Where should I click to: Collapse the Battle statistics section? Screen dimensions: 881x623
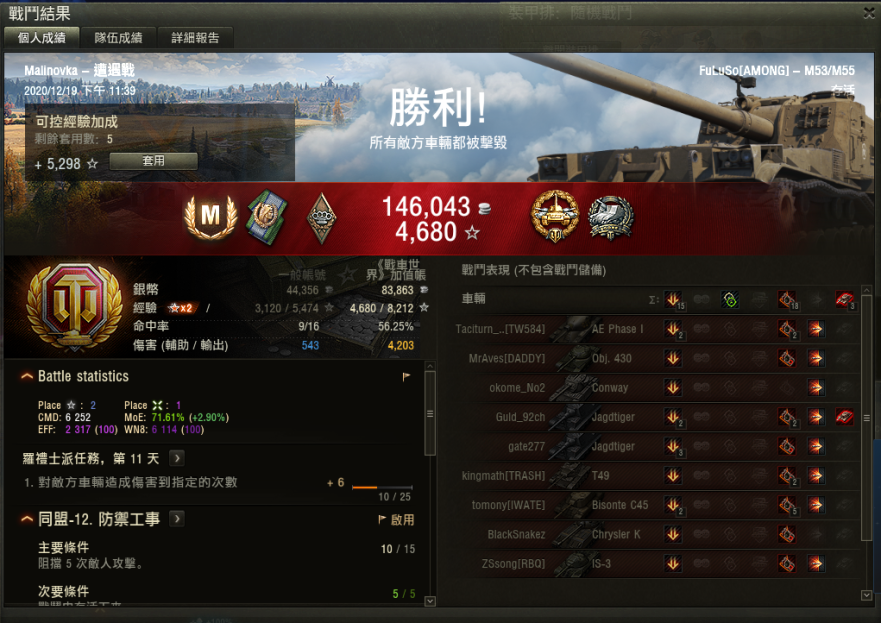[x=26, y=376]
